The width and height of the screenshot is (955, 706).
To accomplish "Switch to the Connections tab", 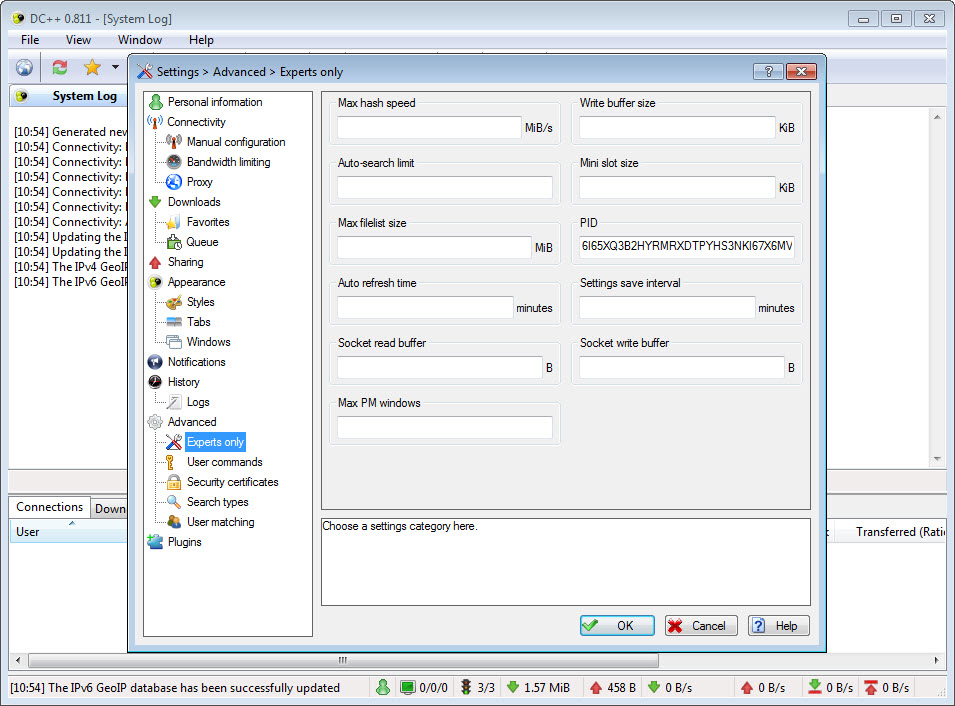I will tap(49, 507).
